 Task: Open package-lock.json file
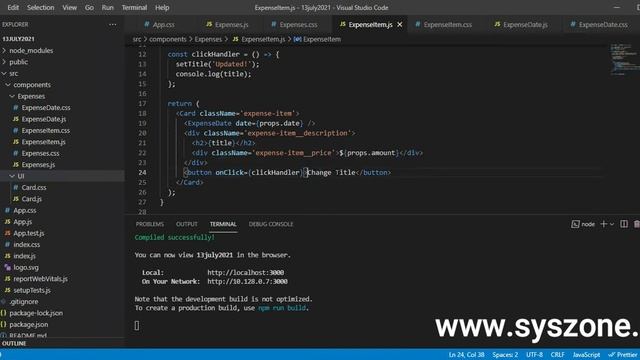36,313
